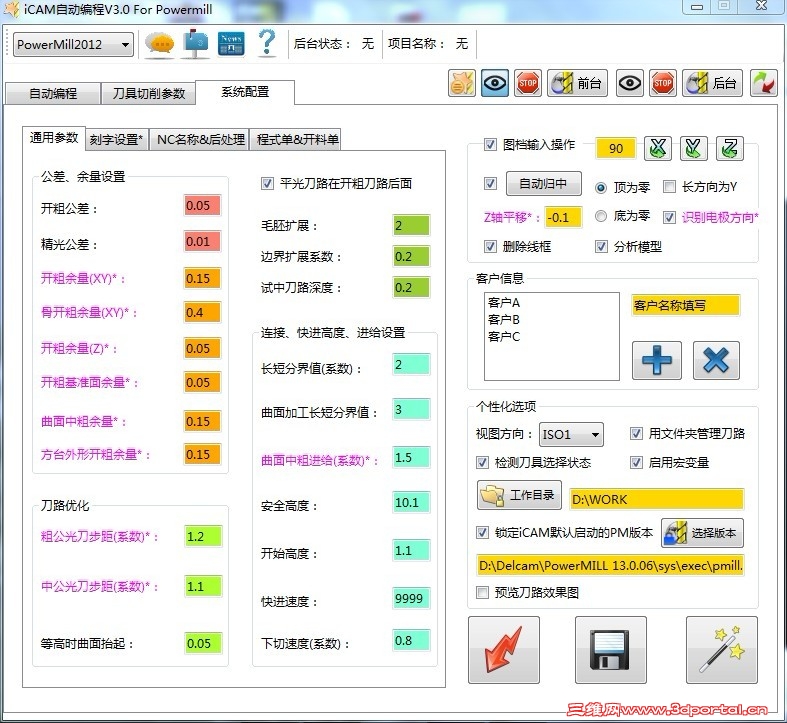Open the News icon

coord(231,44)
